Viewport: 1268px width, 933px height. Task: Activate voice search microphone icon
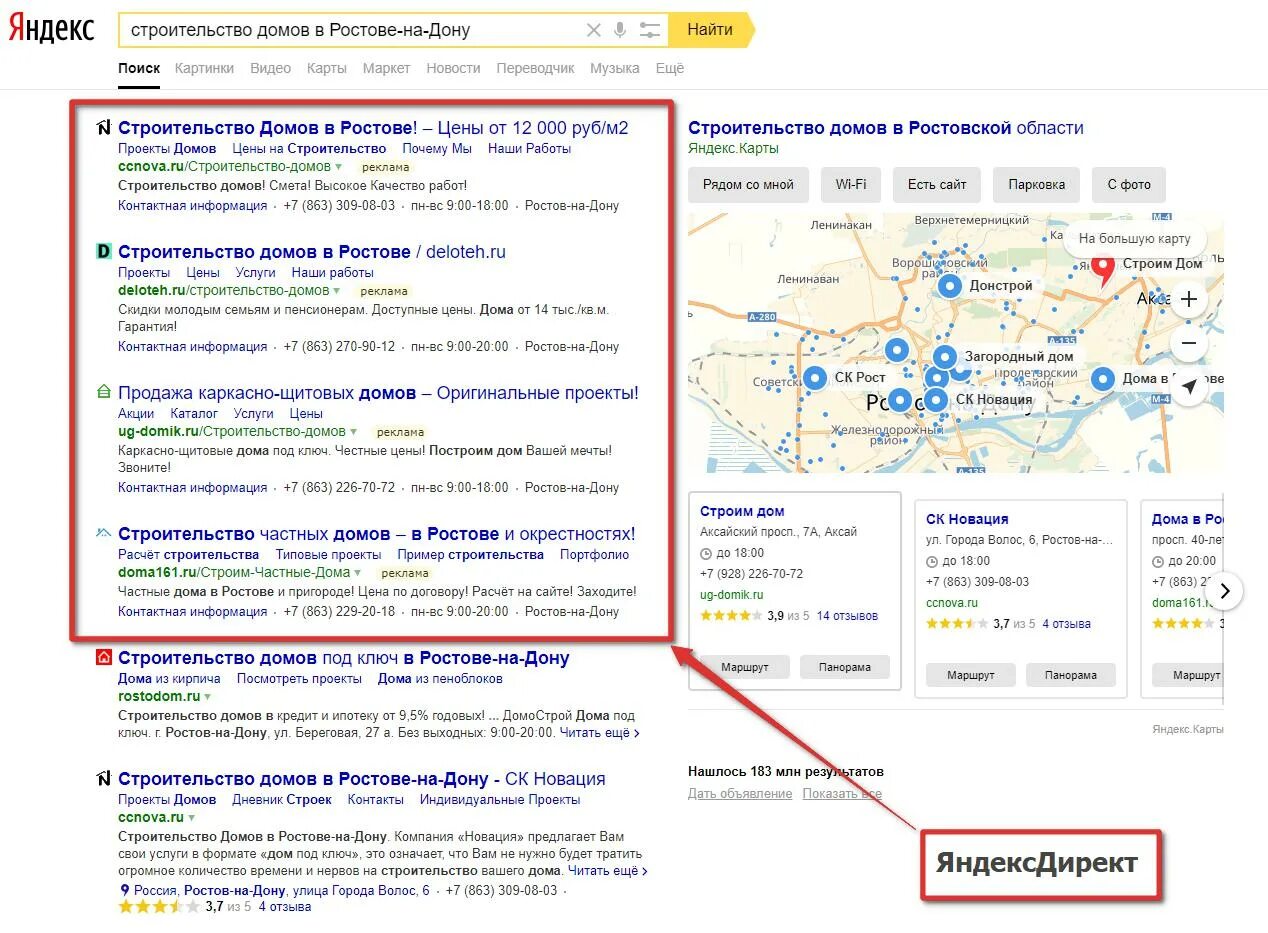click(620, 30)
